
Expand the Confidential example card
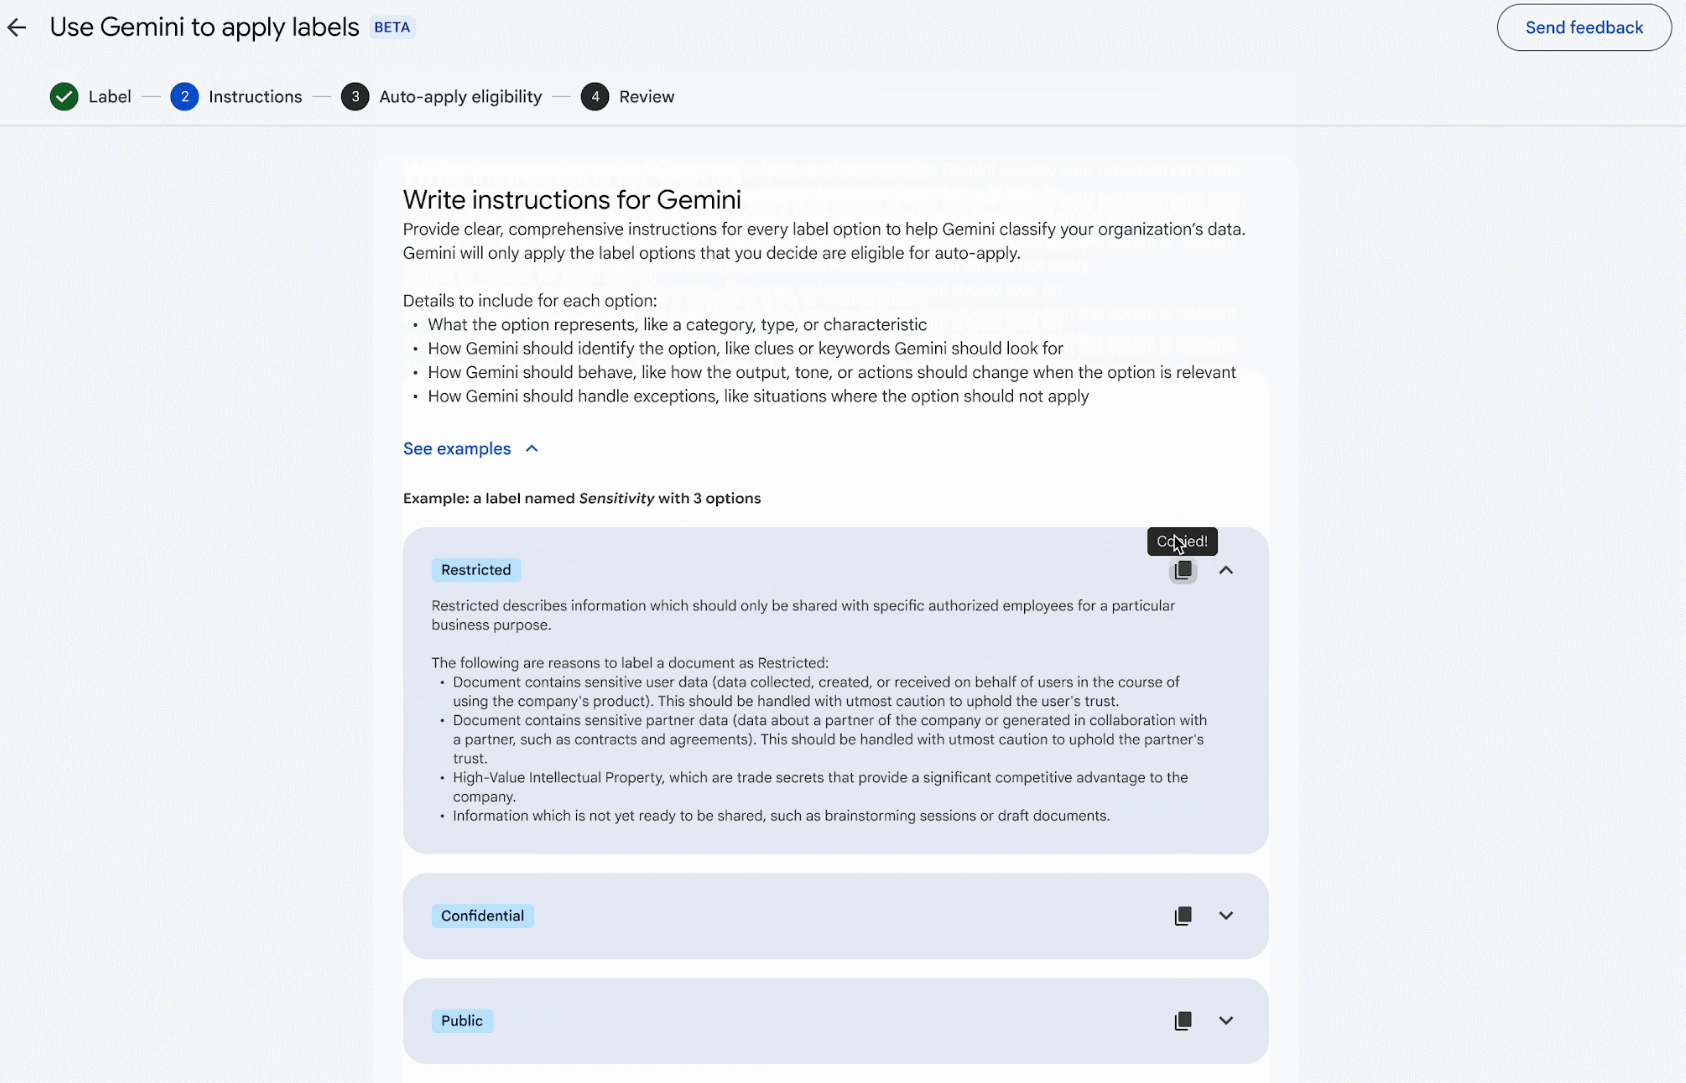(x=1226, y=916)
